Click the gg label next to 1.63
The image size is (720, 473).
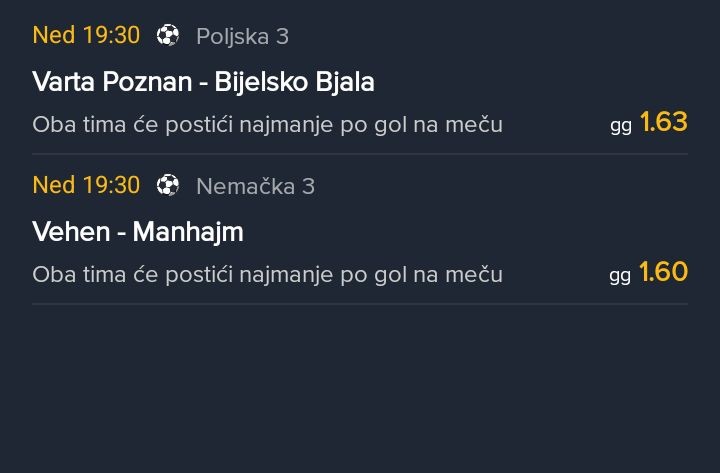point(621,127)
